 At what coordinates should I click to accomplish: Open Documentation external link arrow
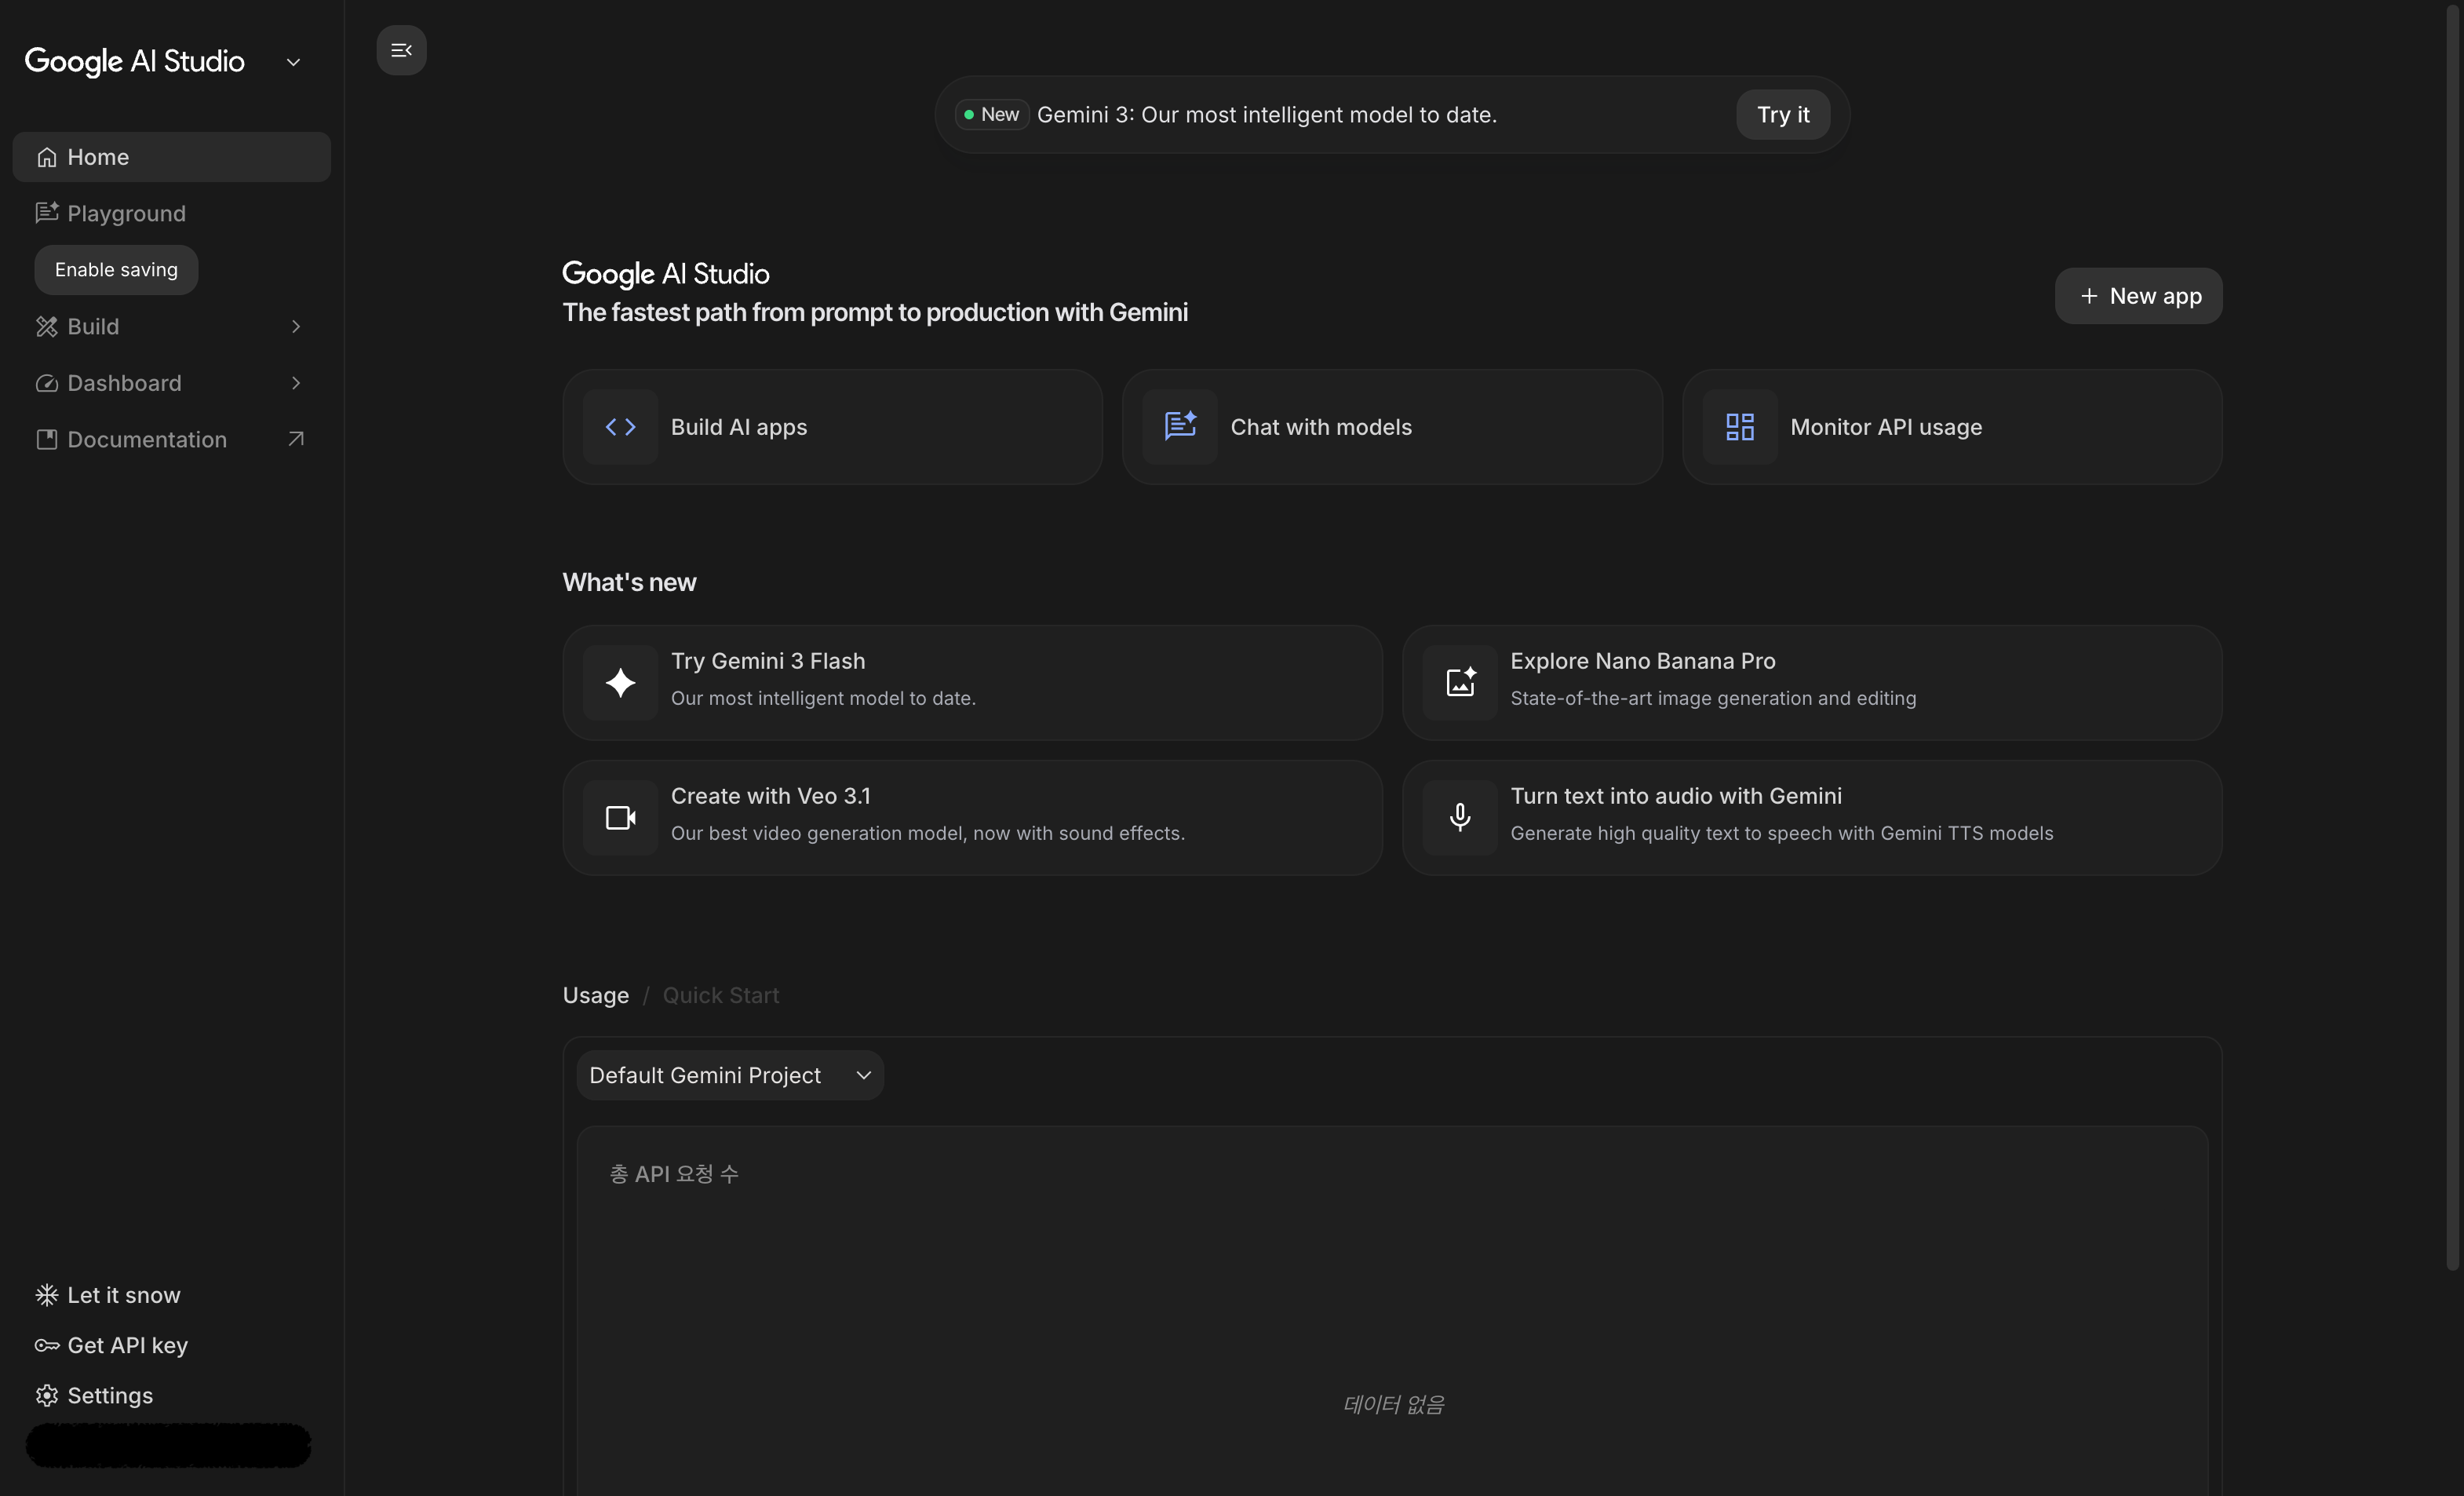[296, 439]
